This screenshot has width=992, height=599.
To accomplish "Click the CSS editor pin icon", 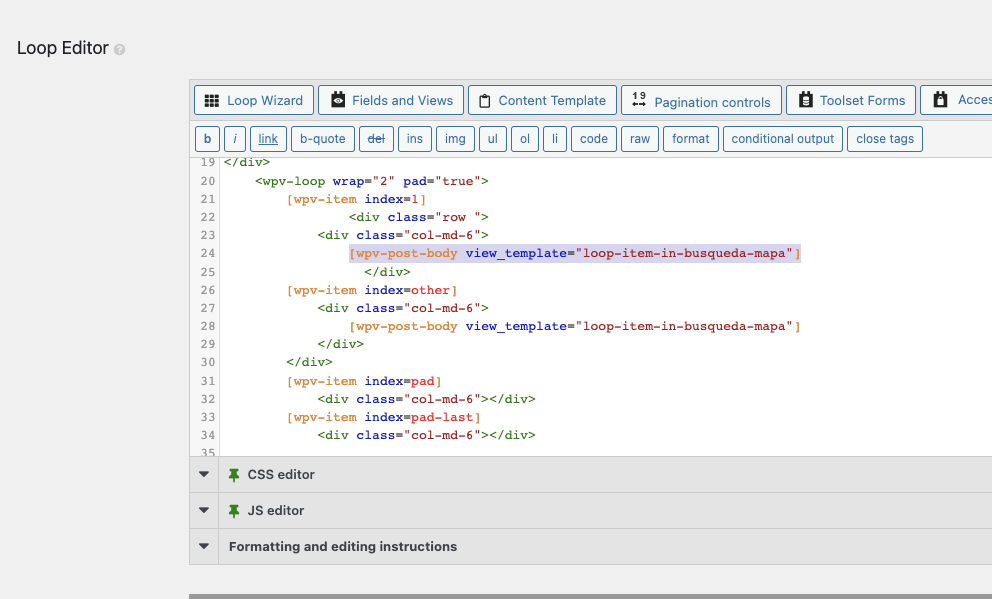I will click(x=234, y=474).
